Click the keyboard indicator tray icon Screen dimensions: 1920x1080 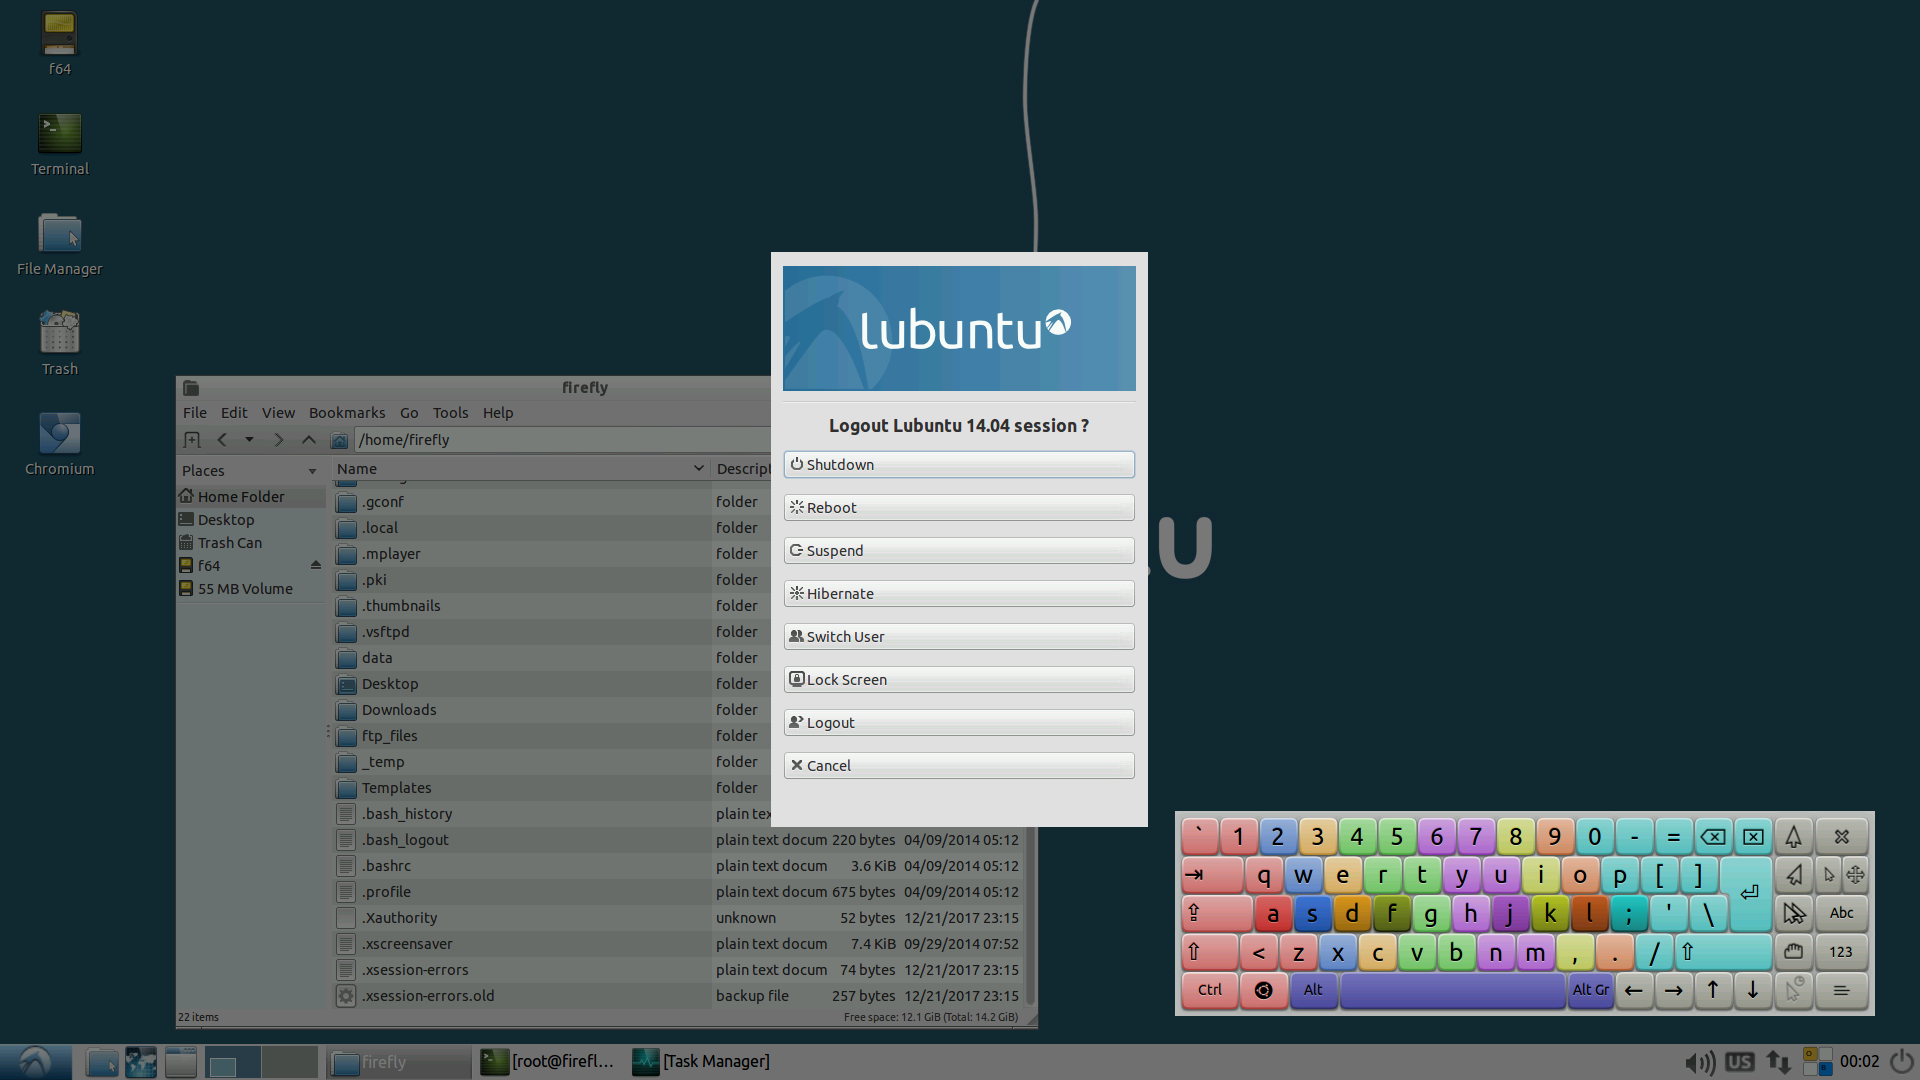tap(1817, 1062)
